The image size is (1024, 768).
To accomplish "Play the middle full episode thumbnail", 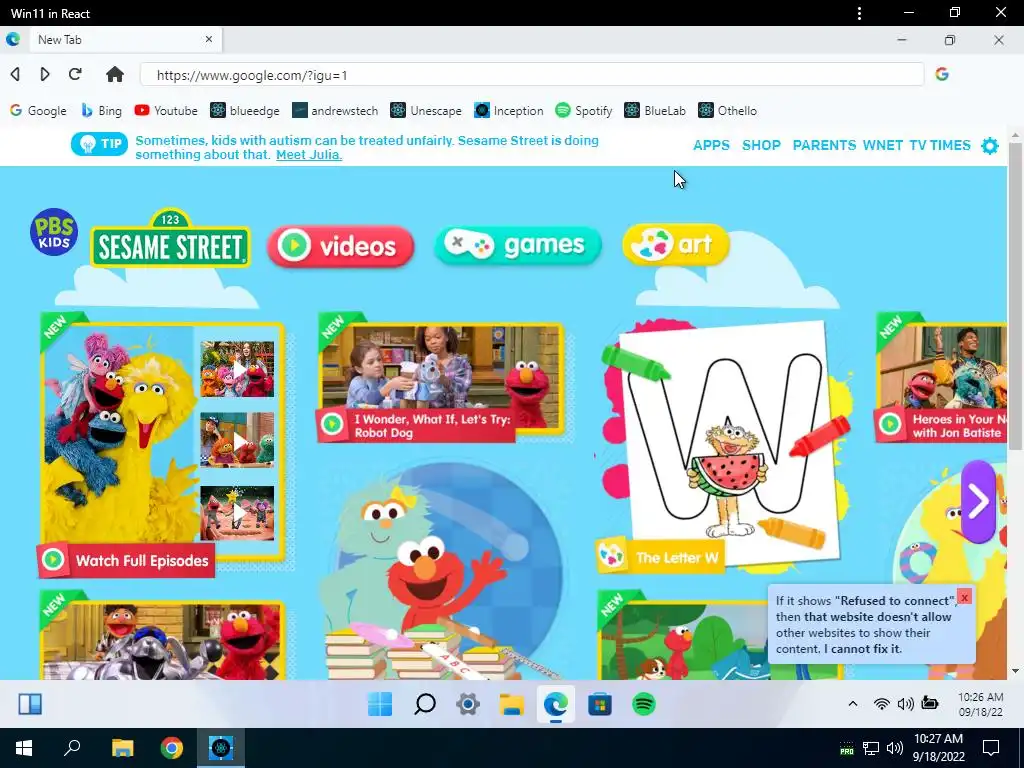I will 237,440.
